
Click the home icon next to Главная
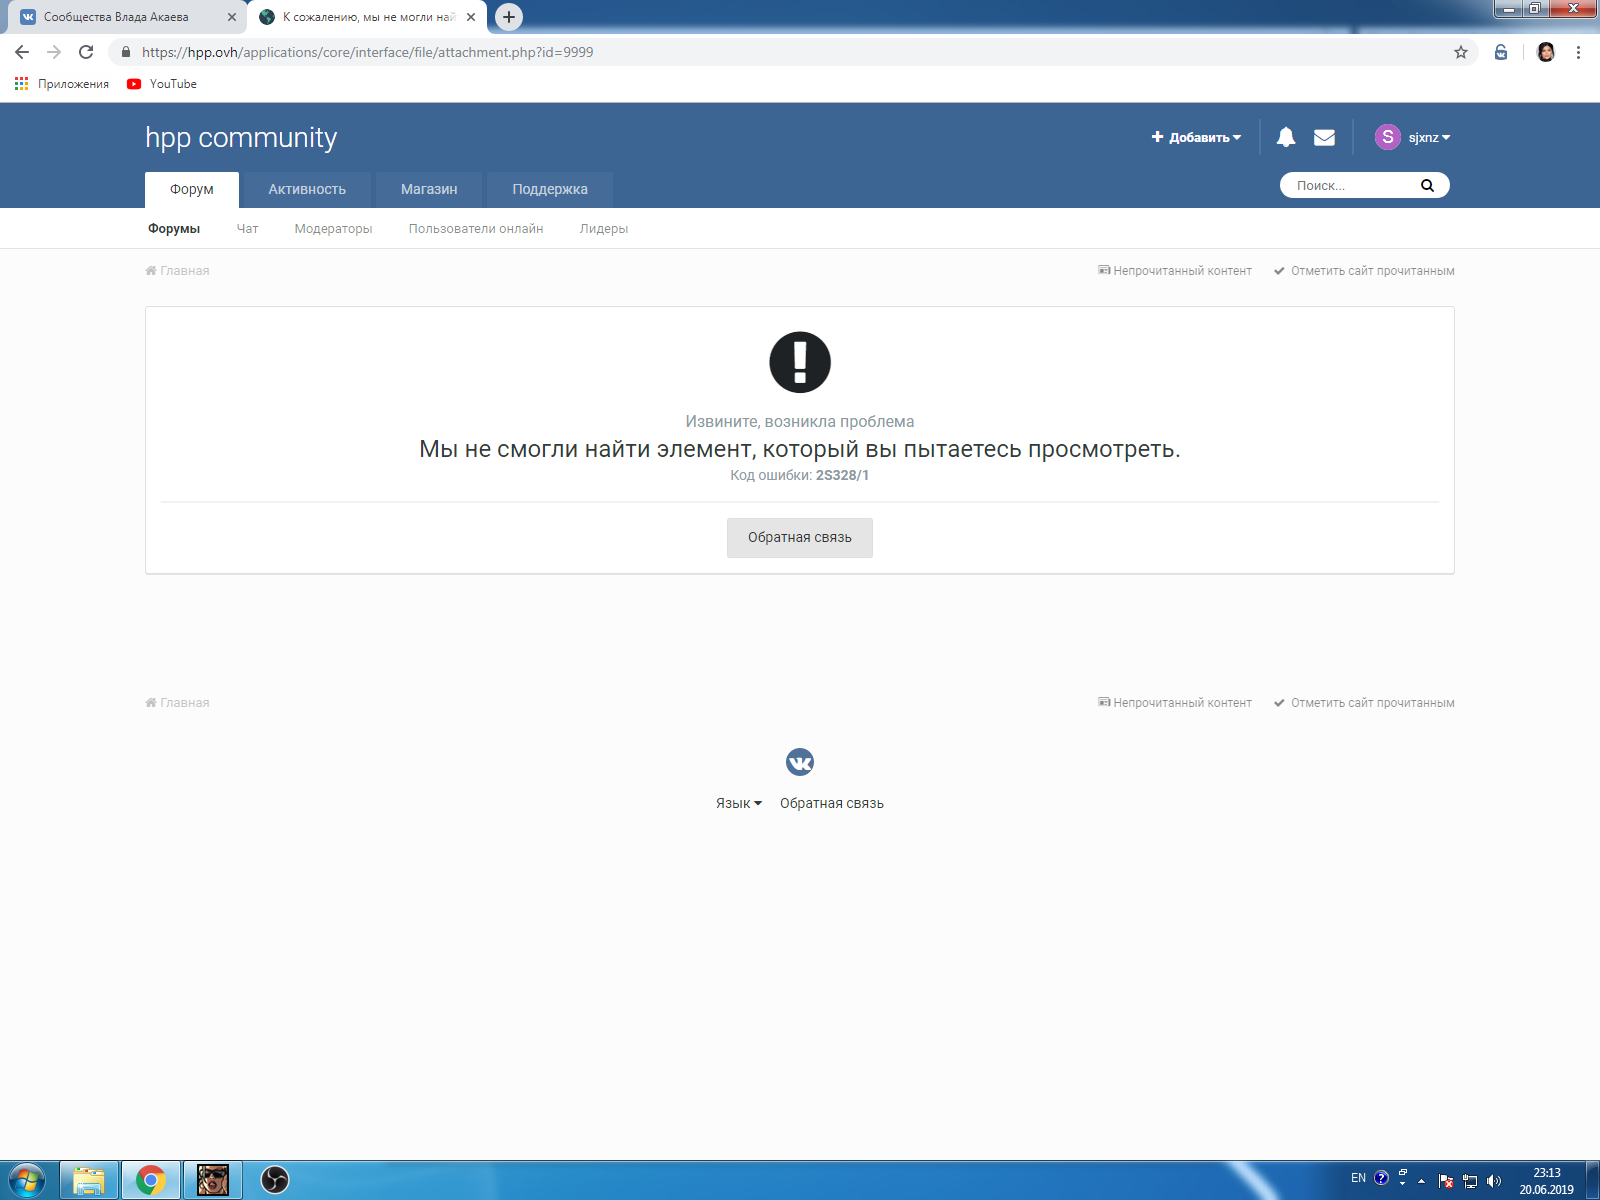150,270
